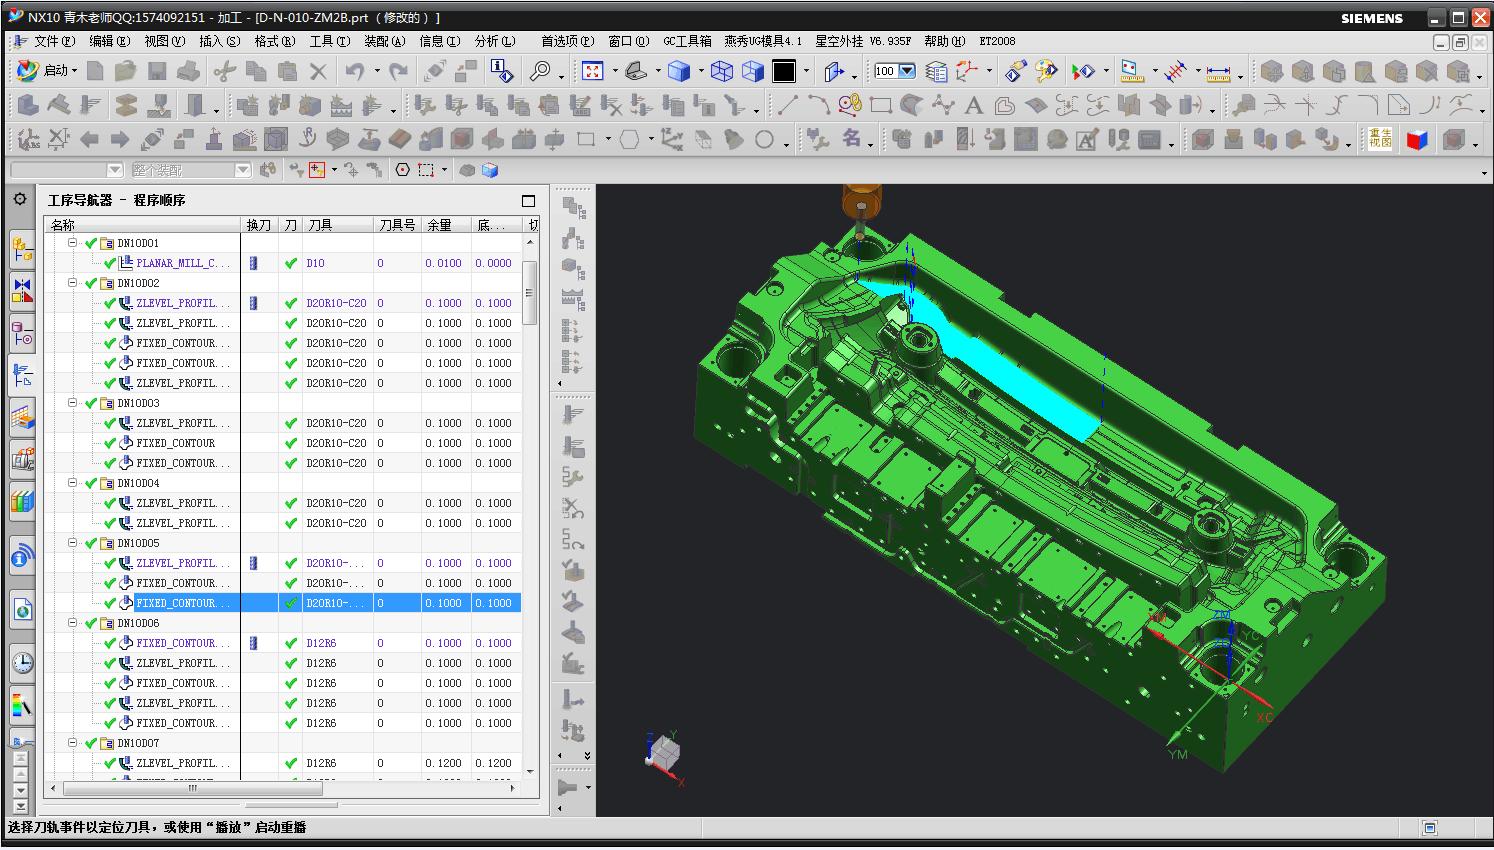Open the Constraint Navigator sidebar tab
The image size is (1494, 850).
pos(22,290)
